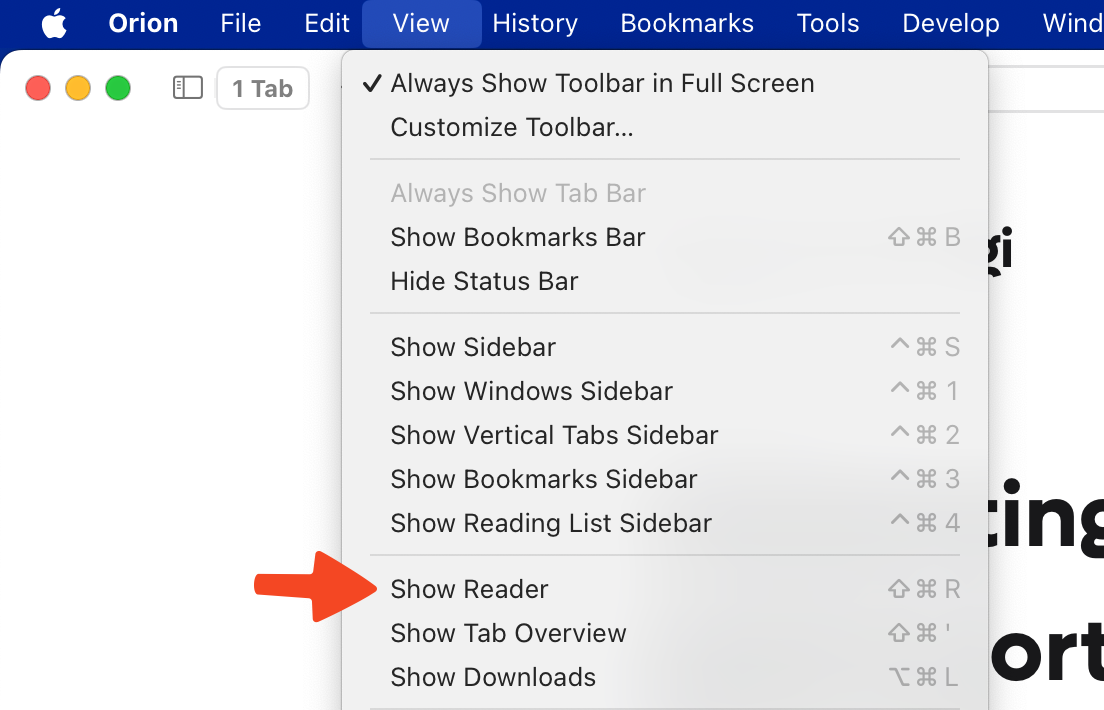
Task: Select Show Downloads
Action: [x=665, y=677]
